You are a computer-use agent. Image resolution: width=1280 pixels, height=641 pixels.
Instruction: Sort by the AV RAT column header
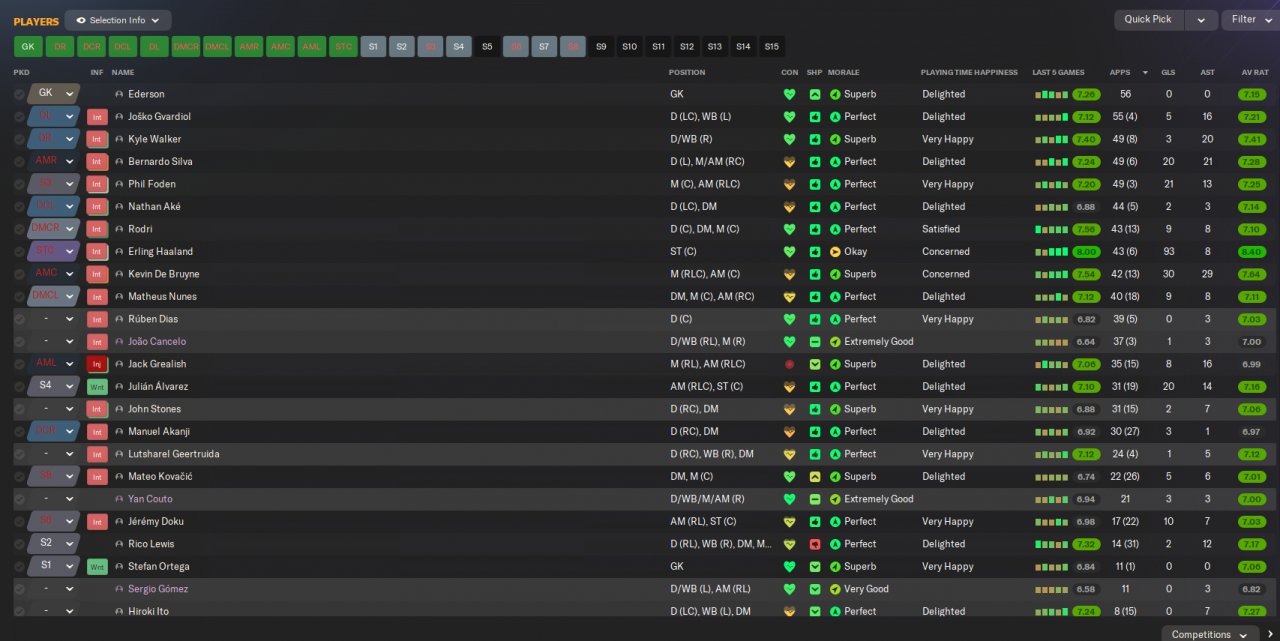tap(1254, 73)
